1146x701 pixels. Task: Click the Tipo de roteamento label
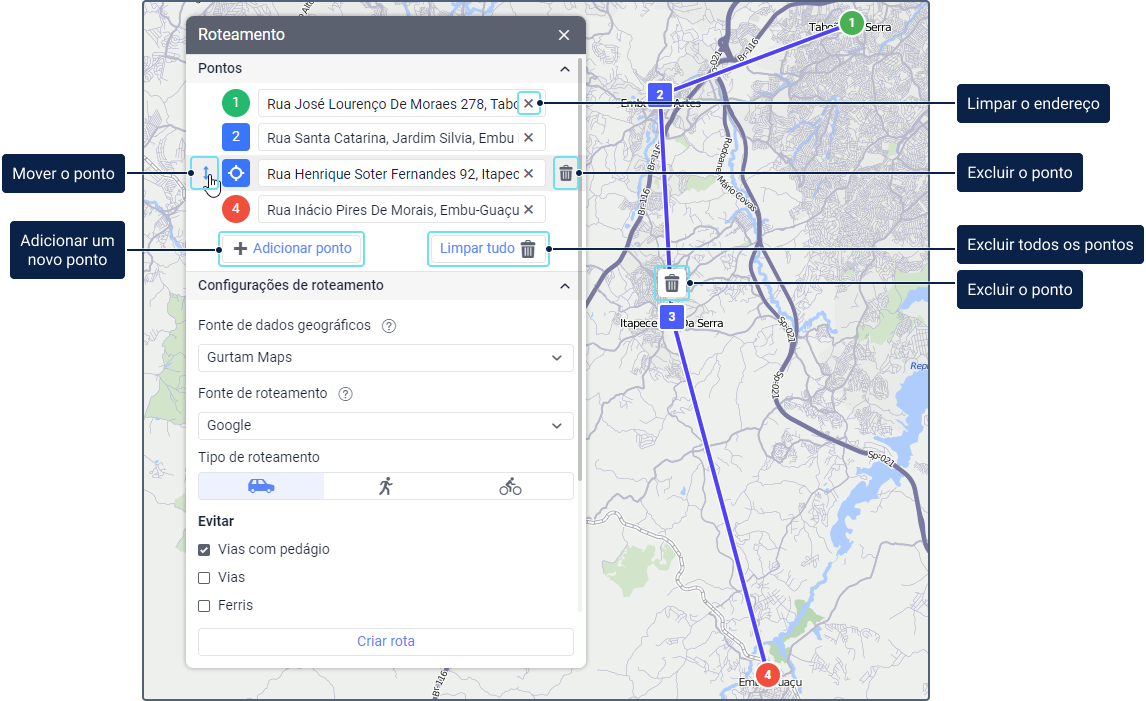(x=259, y=457)
